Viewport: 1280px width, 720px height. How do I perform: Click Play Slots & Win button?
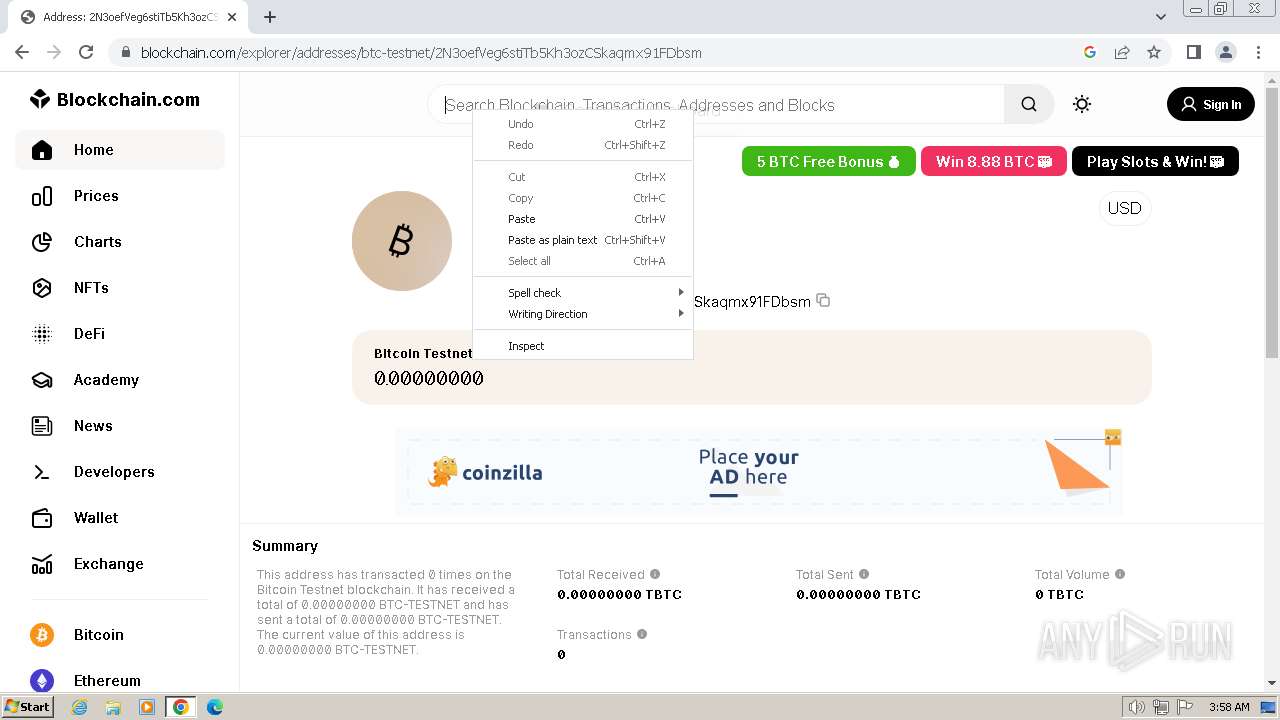coord(1155,161)
